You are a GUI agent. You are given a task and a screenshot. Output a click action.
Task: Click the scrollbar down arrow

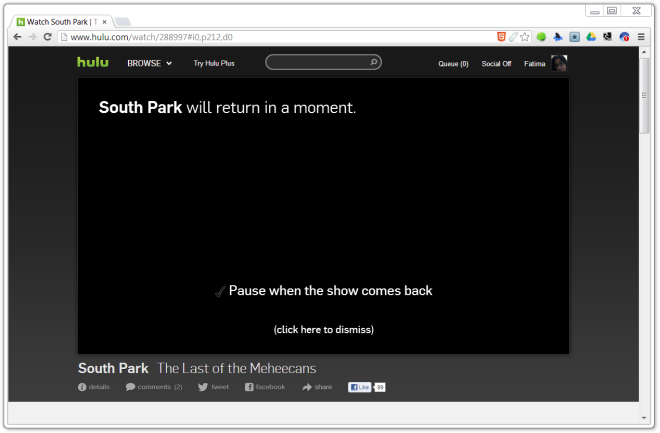coord(644,418)
